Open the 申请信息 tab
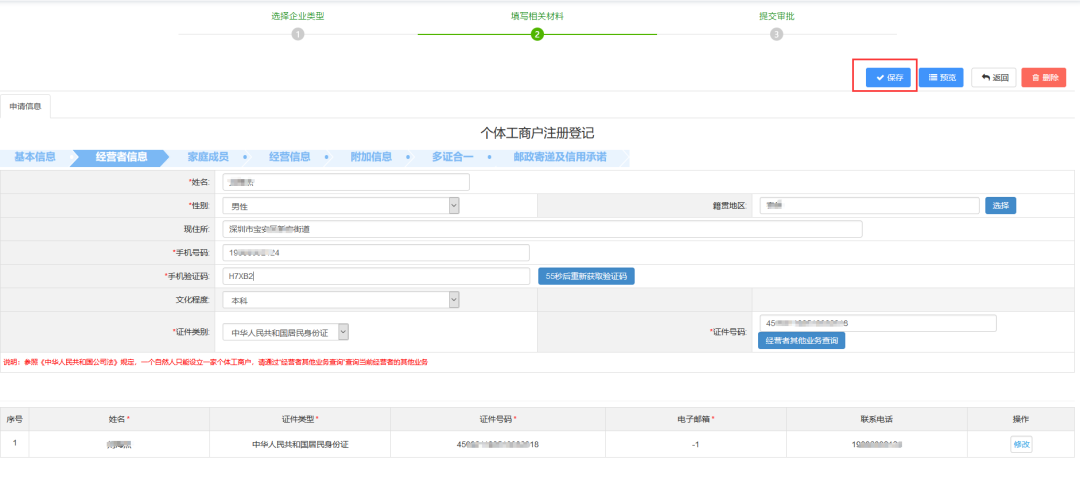Viewport: 1080px width, 492px height. tap(25, 106)
